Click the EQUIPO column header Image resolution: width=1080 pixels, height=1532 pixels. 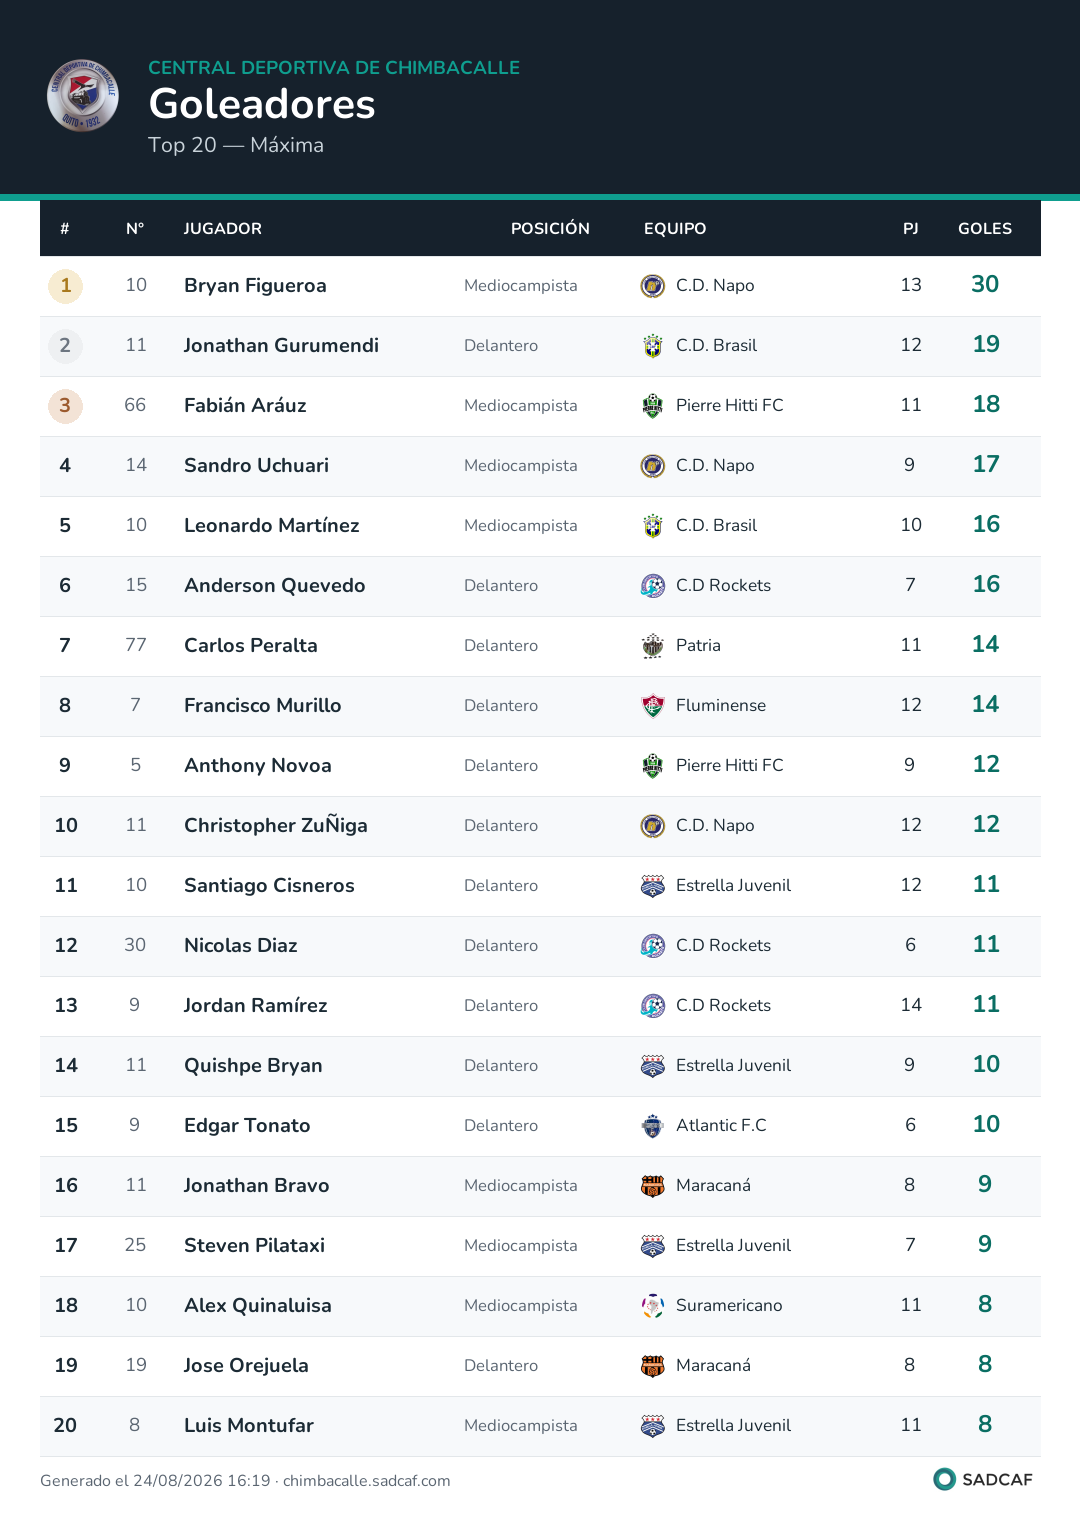tap(675, 229)
